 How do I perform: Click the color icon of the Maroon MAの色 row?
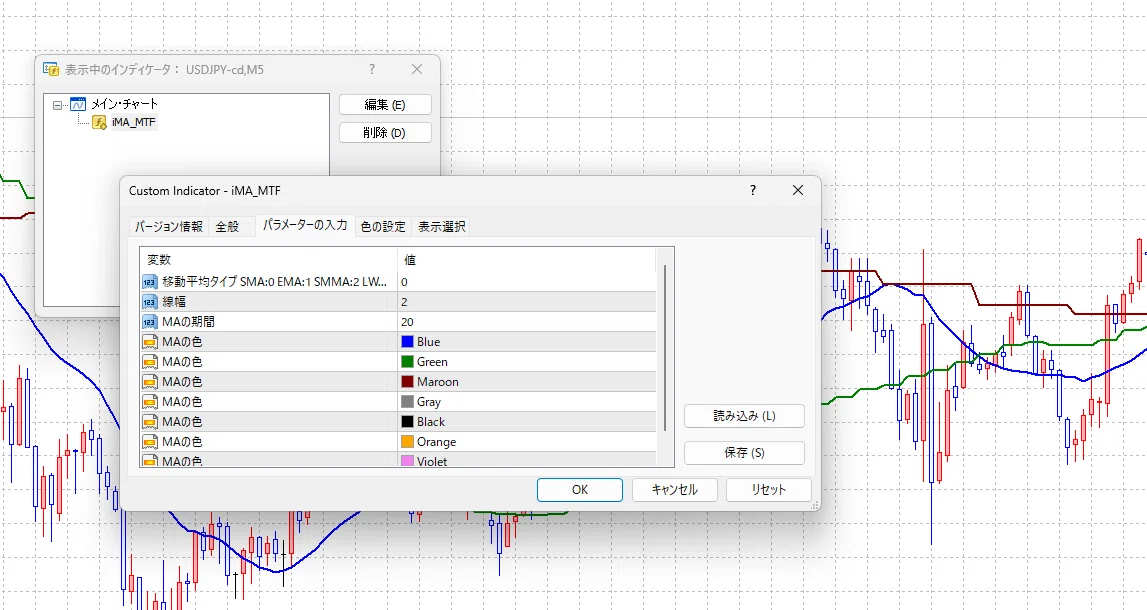click(149, 382)
